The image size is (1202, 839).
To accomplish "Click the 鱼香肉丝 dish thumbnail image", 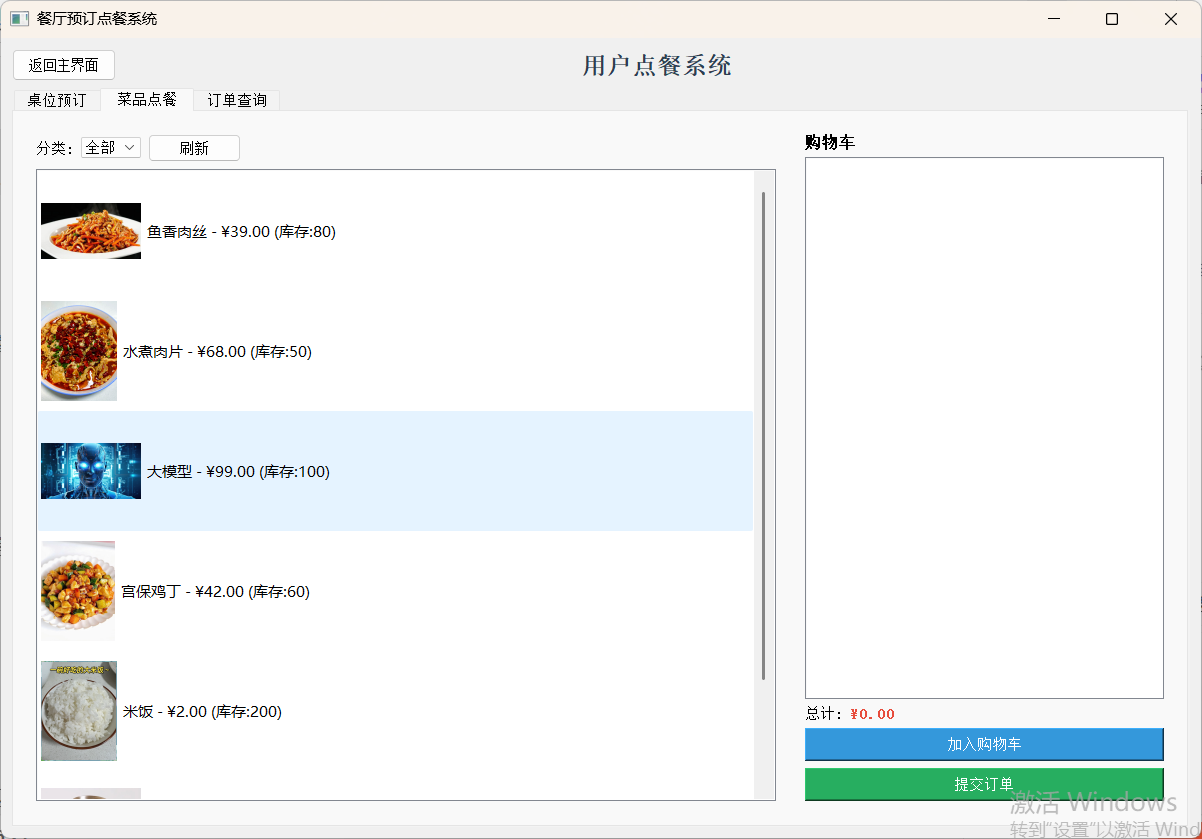I will (x=90, y=231).
